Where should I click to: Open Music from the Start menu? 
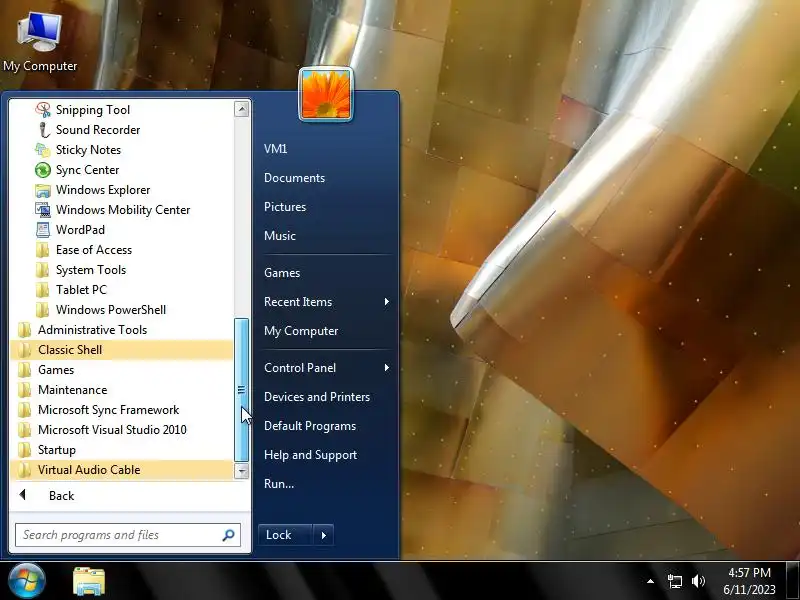click(x=280, y=236)
